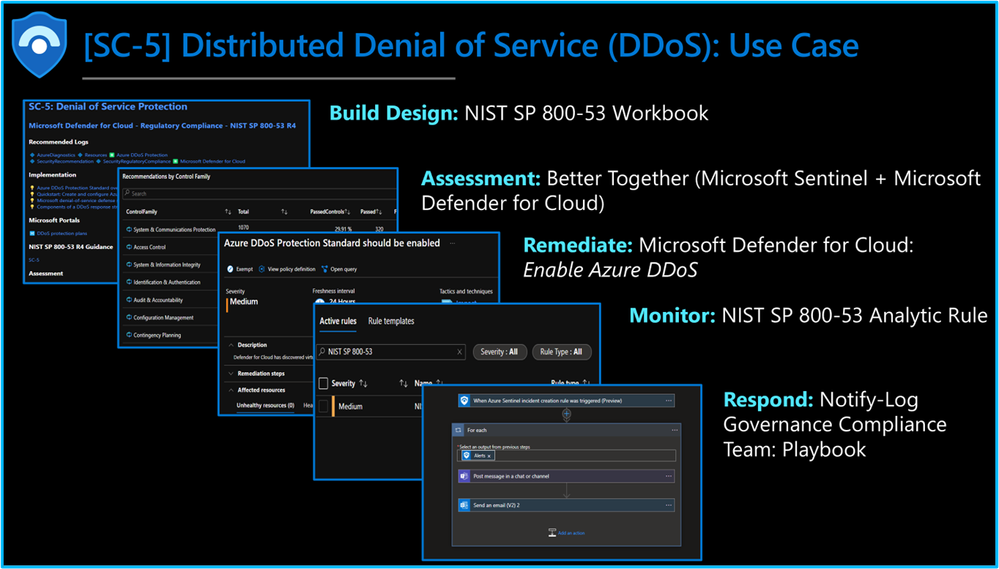This screenshot has height=569, width=999.
Task: Open Quickstart: Create and configure link
Action: 77,194
